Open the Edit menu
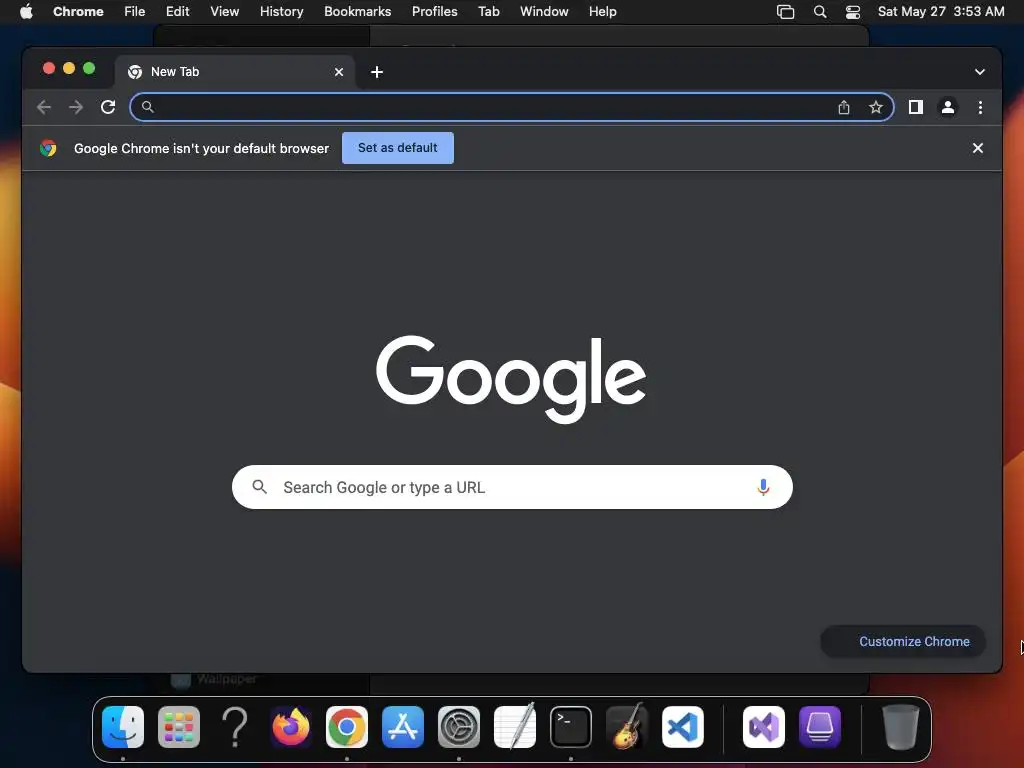 (x=177, y=12)
